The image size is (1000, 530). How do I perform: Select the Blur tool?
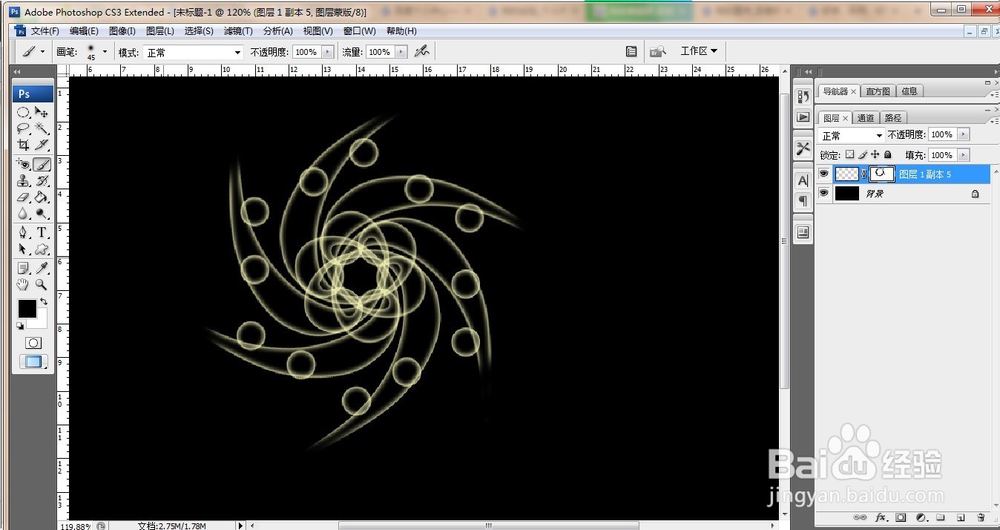tap(24, 214)
